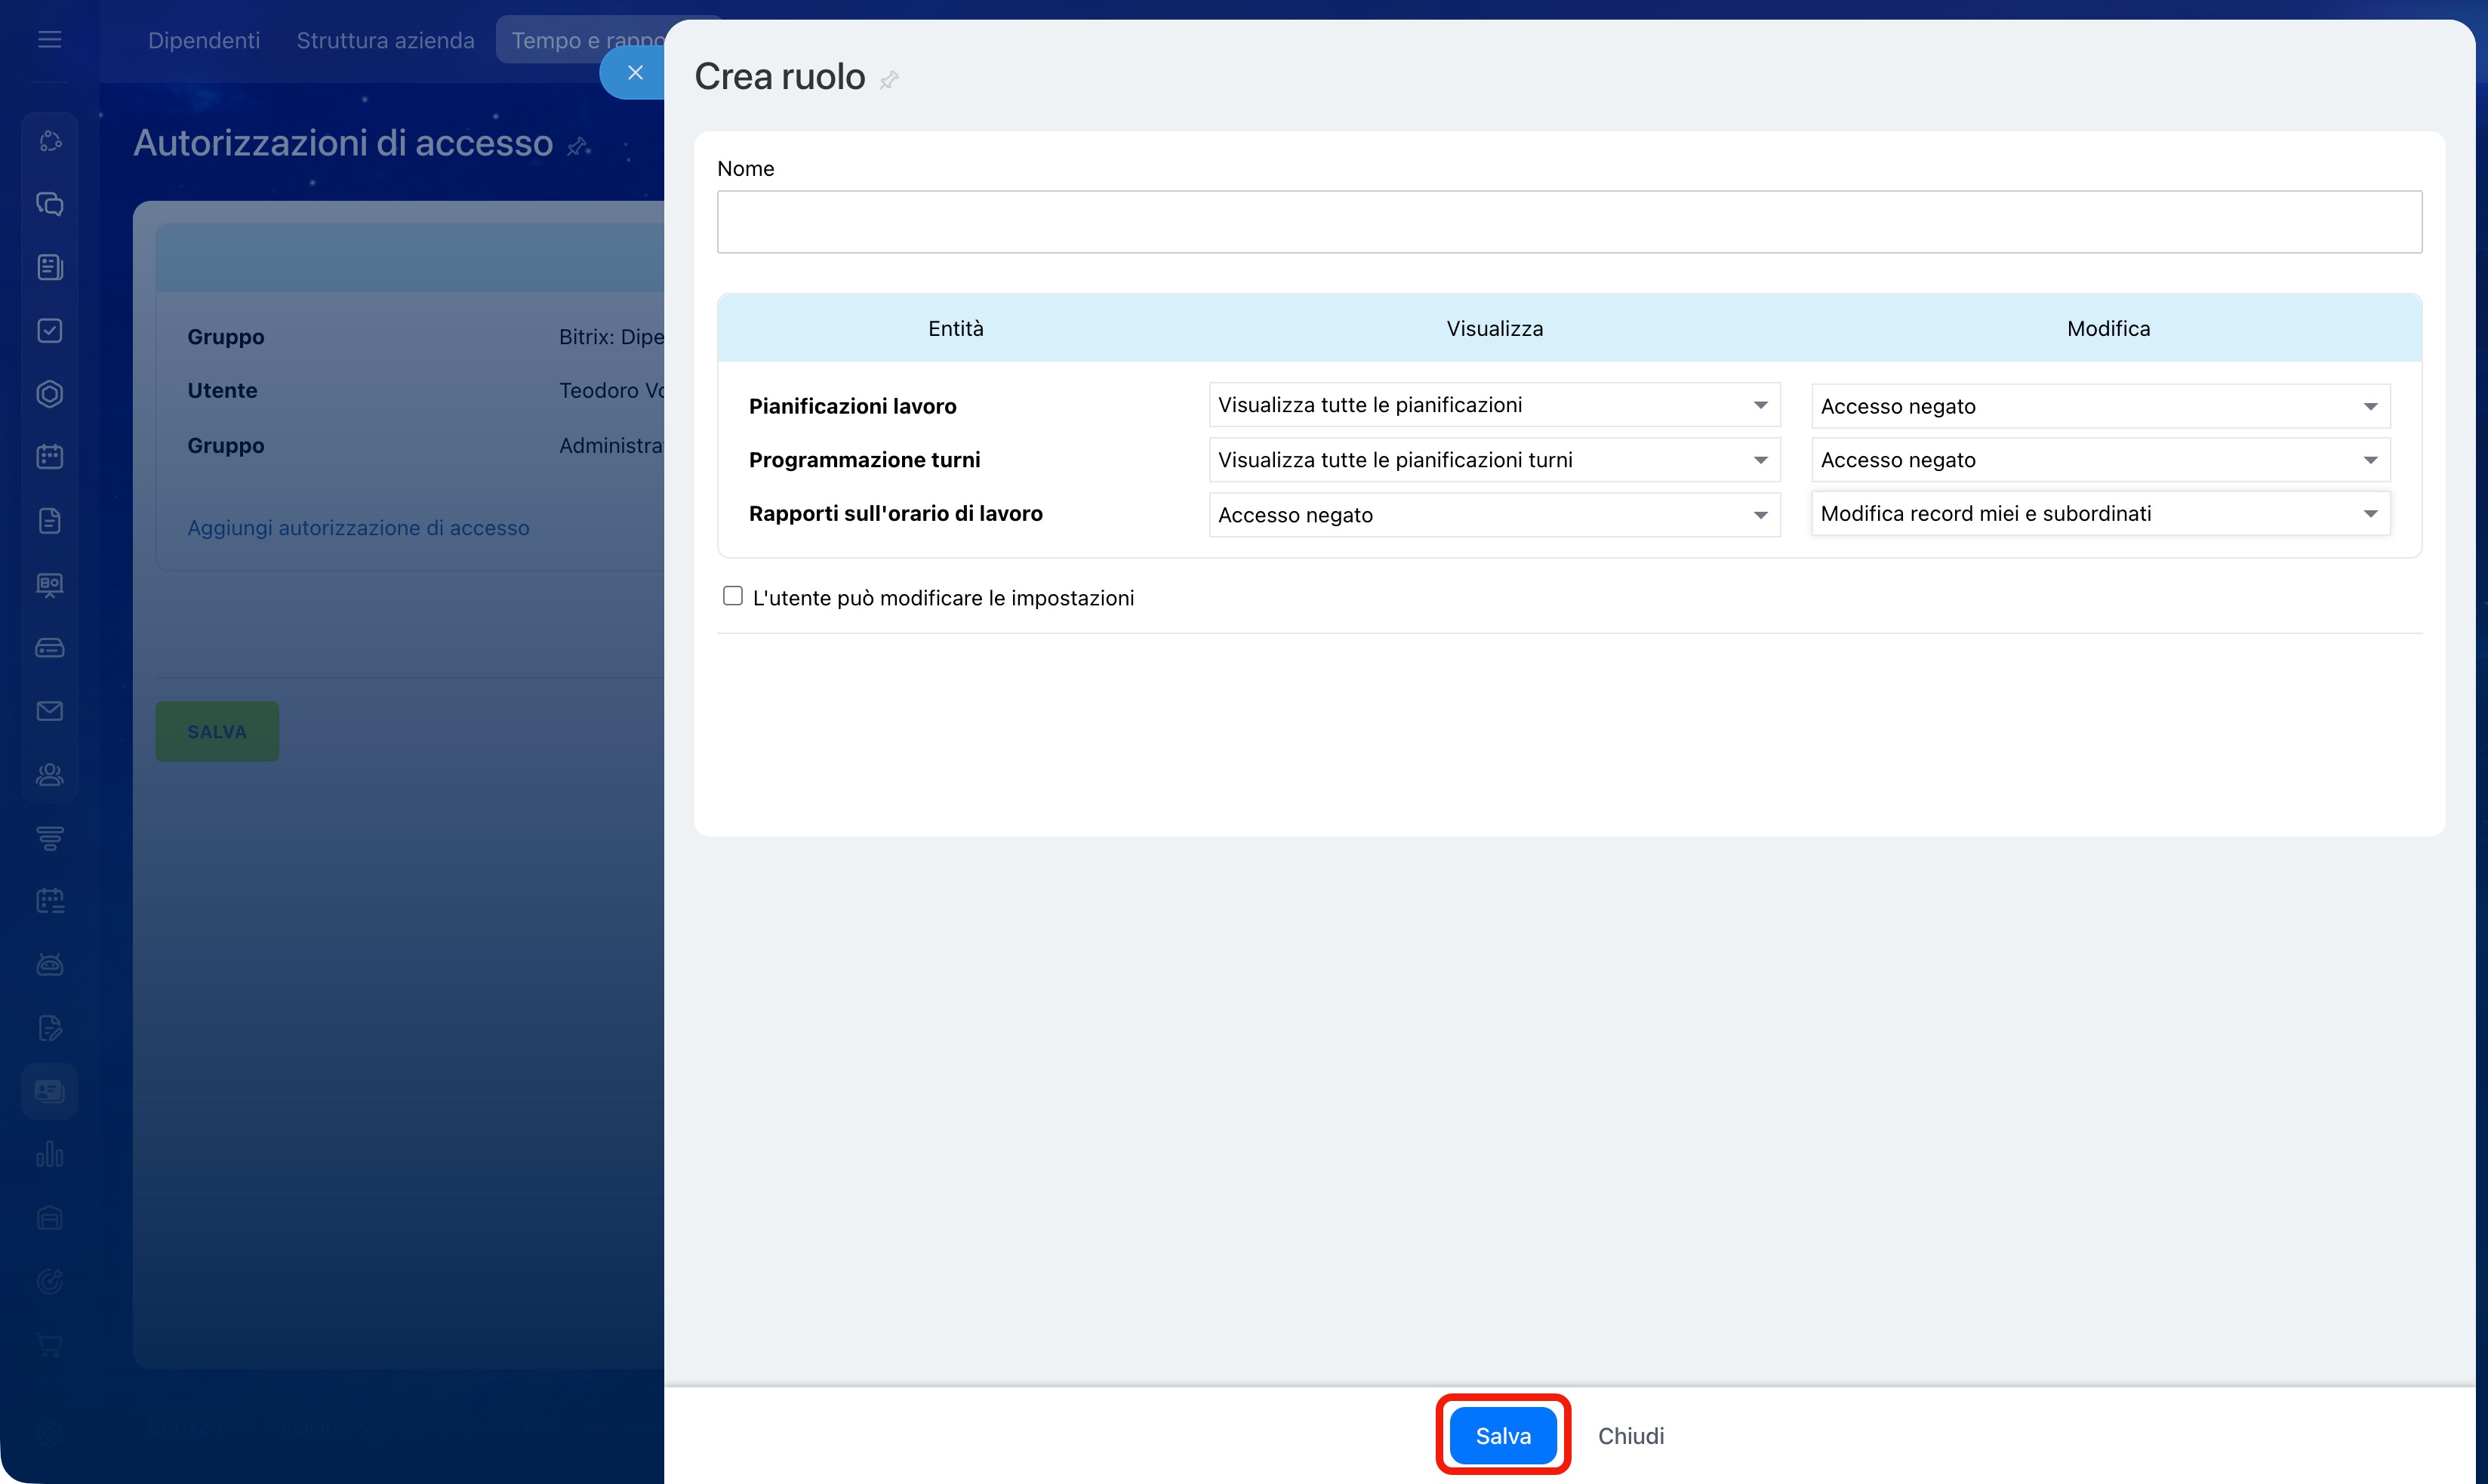Click Aggiungi autorizzazione di accesso link
This screenshot has width=2488, height=1484.
358,528
